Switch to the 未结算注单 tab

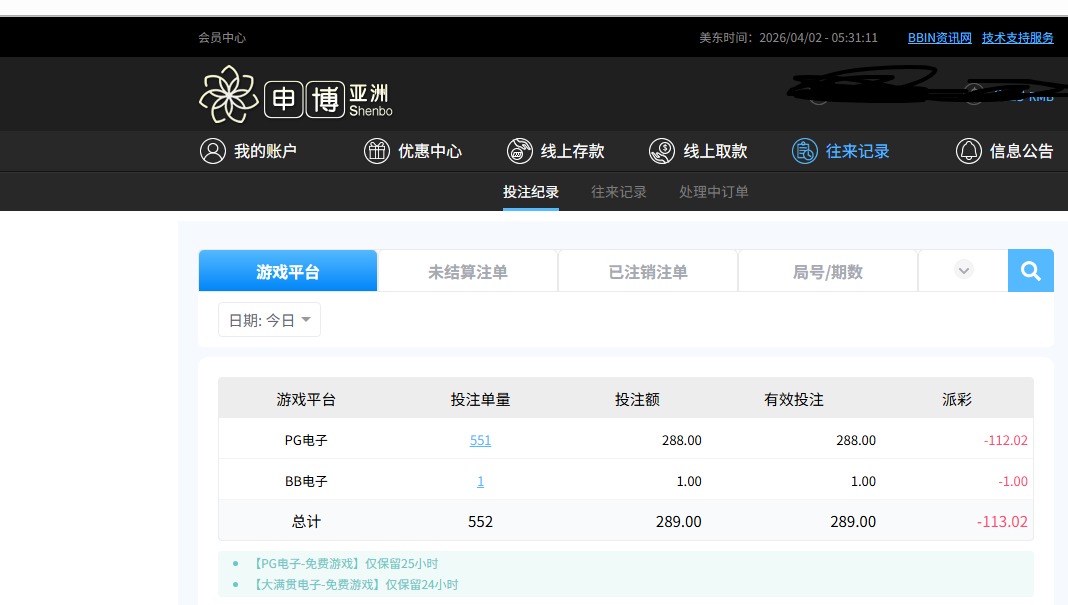click(468, 272)
